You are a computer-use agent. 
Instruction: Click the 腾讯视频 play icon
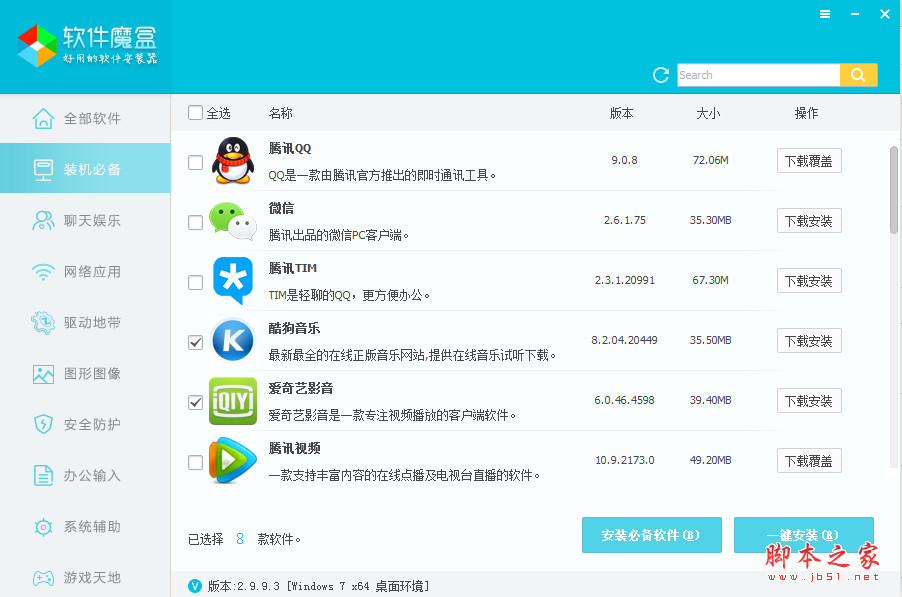click(x=232, y=460)
